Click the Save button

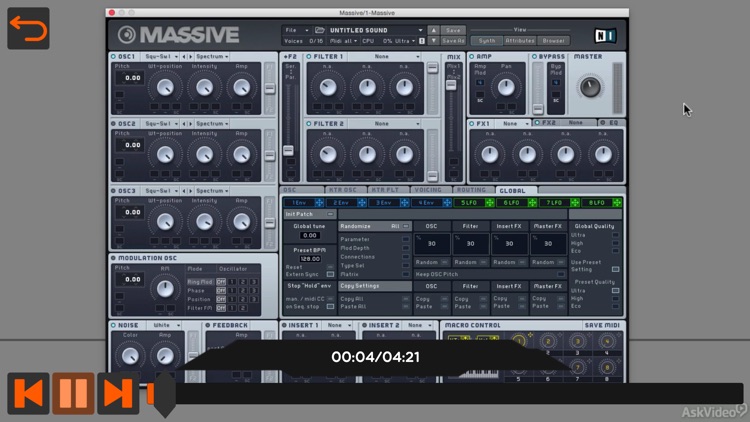tap(453, 30)
